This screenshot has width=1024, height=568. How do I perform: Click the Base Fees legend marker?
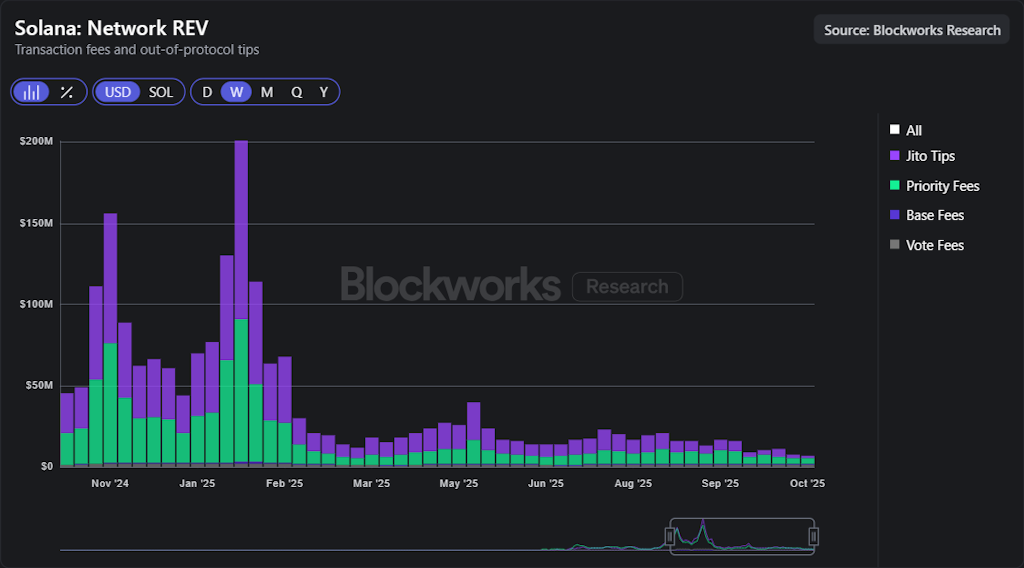tap(894, 215)
